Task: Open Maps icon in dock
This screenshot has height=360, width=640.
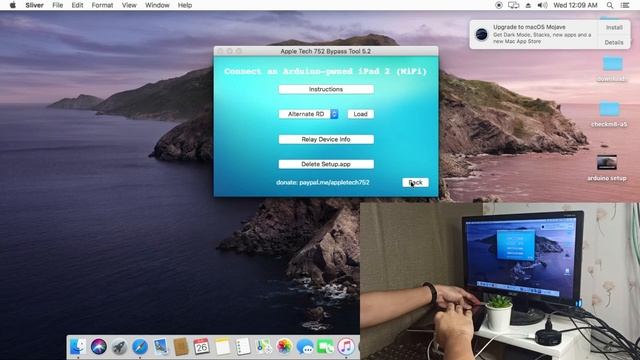Action: tap(264, 347)
